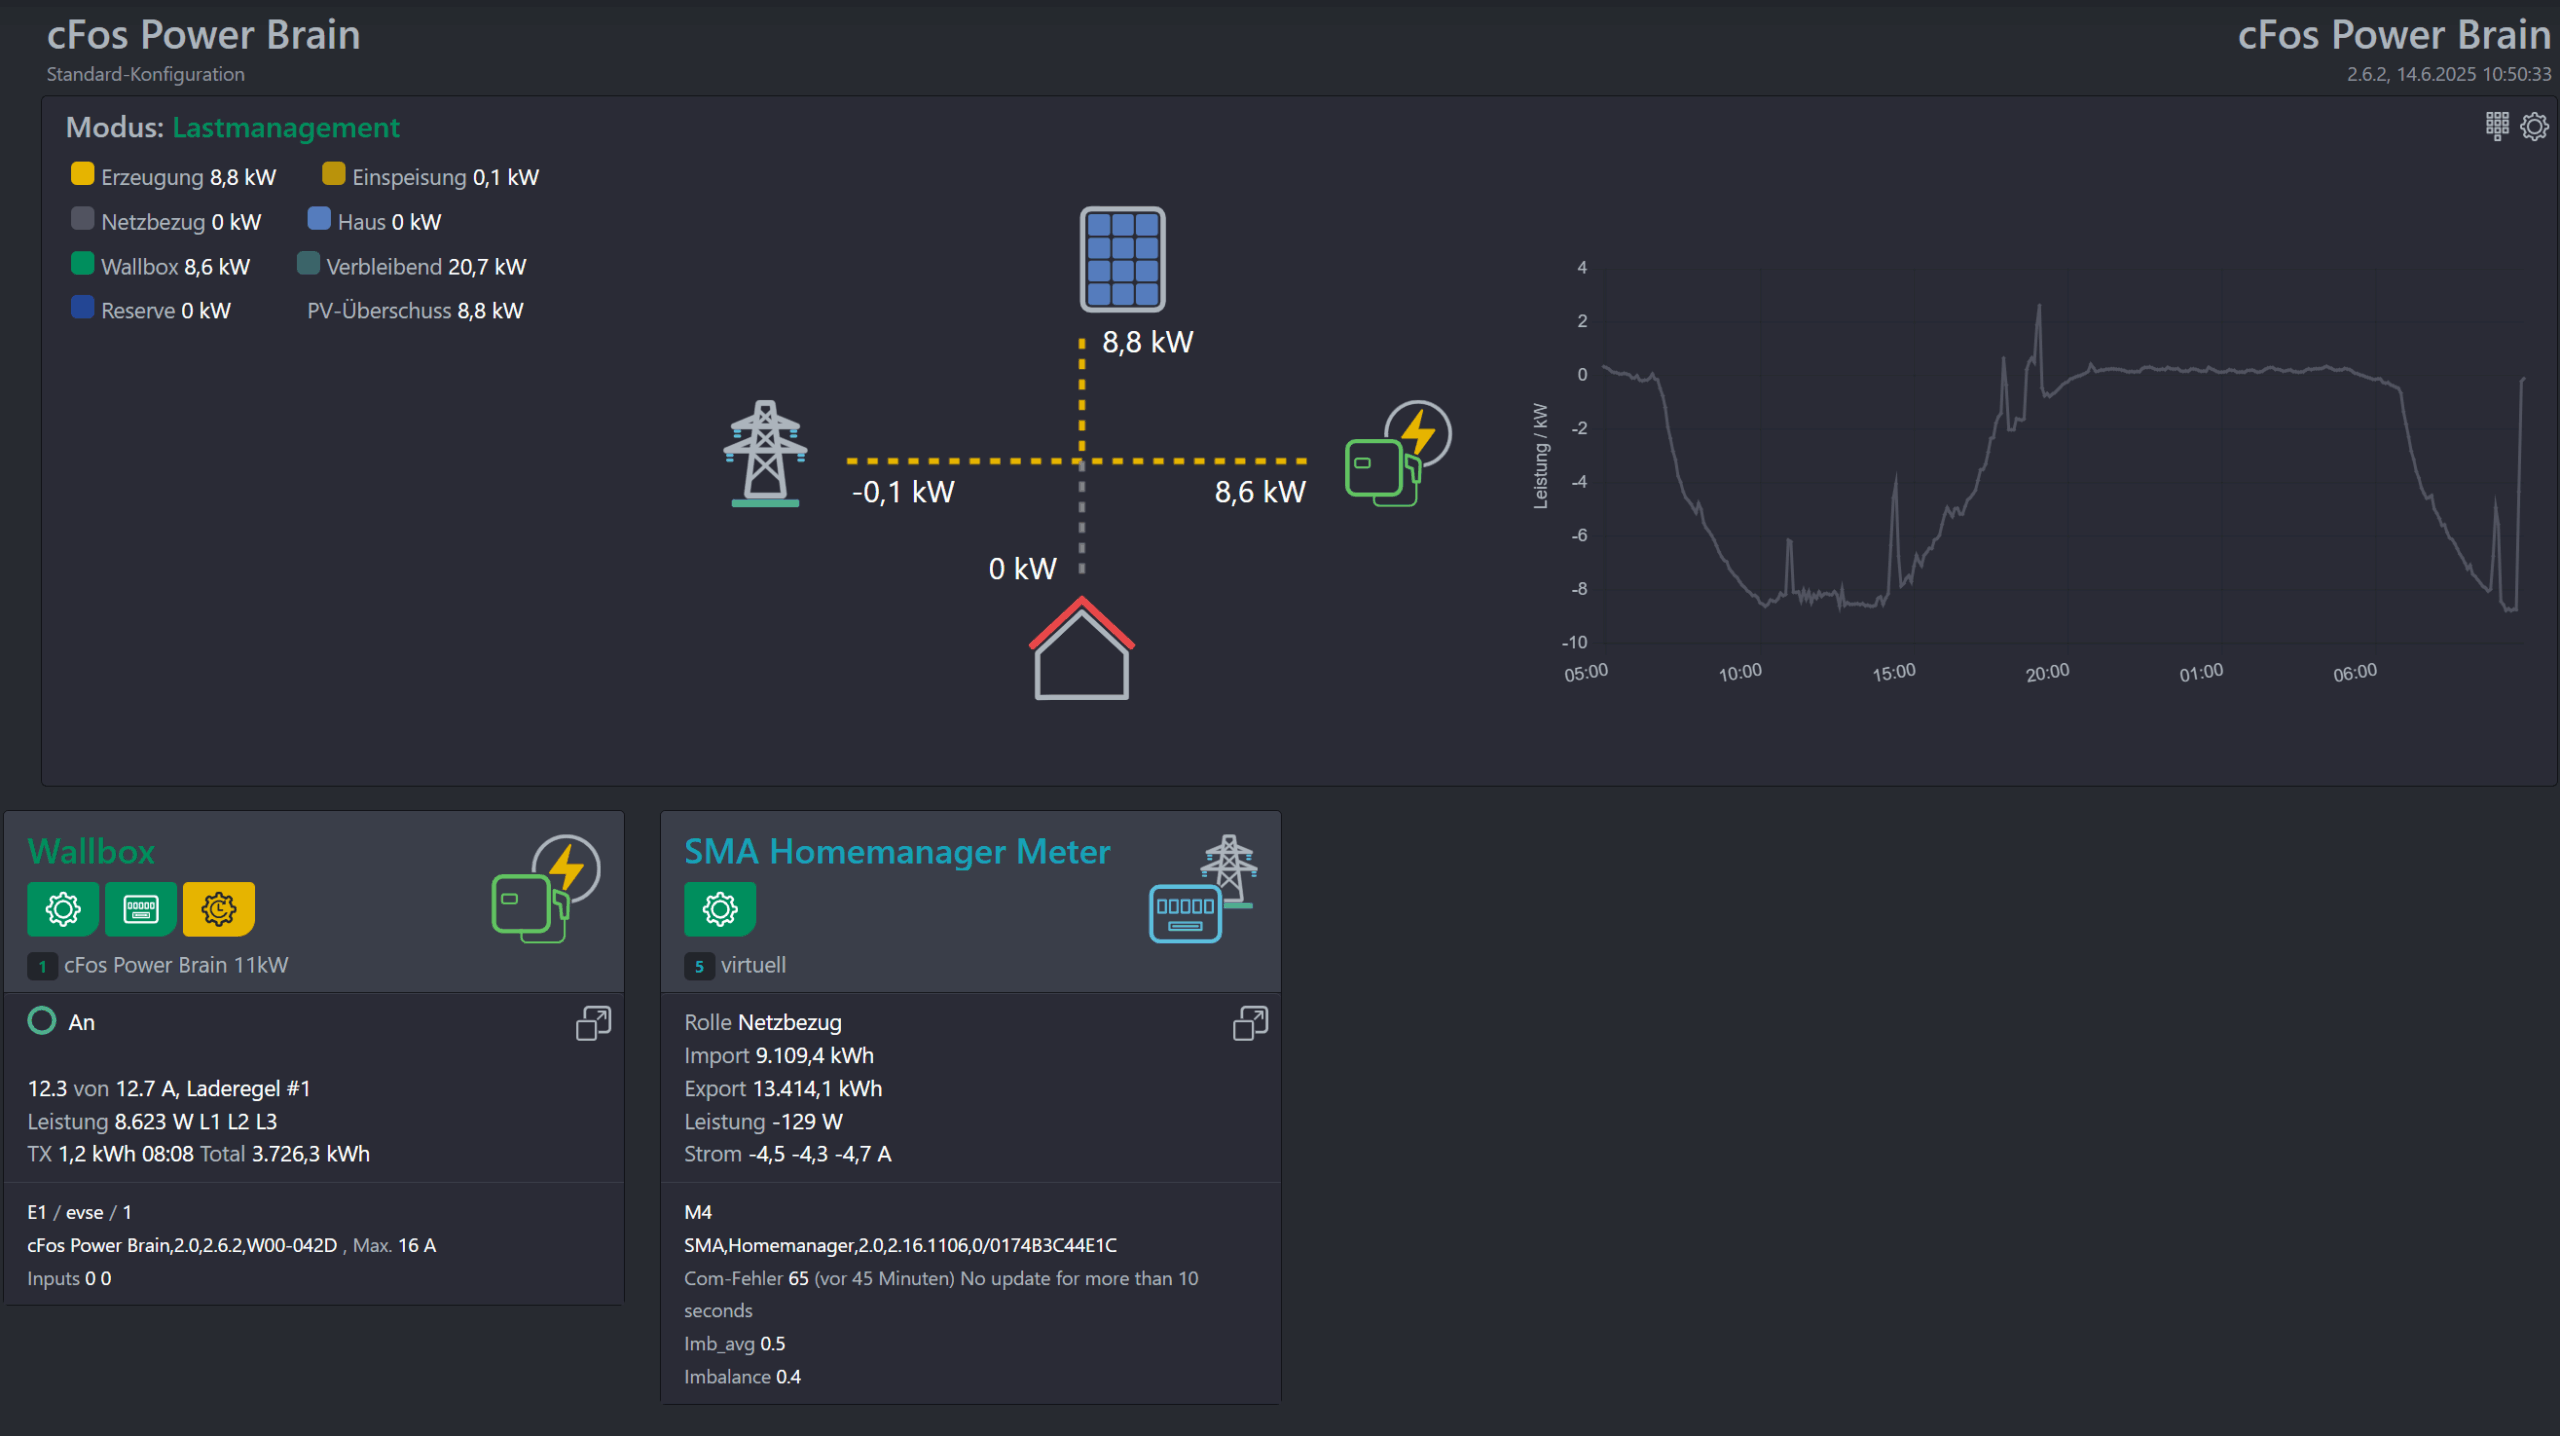Screen dimensions: 2560x1436
Task: Click 'cFos Power Brain 11kW' device label
Action: 176,965
